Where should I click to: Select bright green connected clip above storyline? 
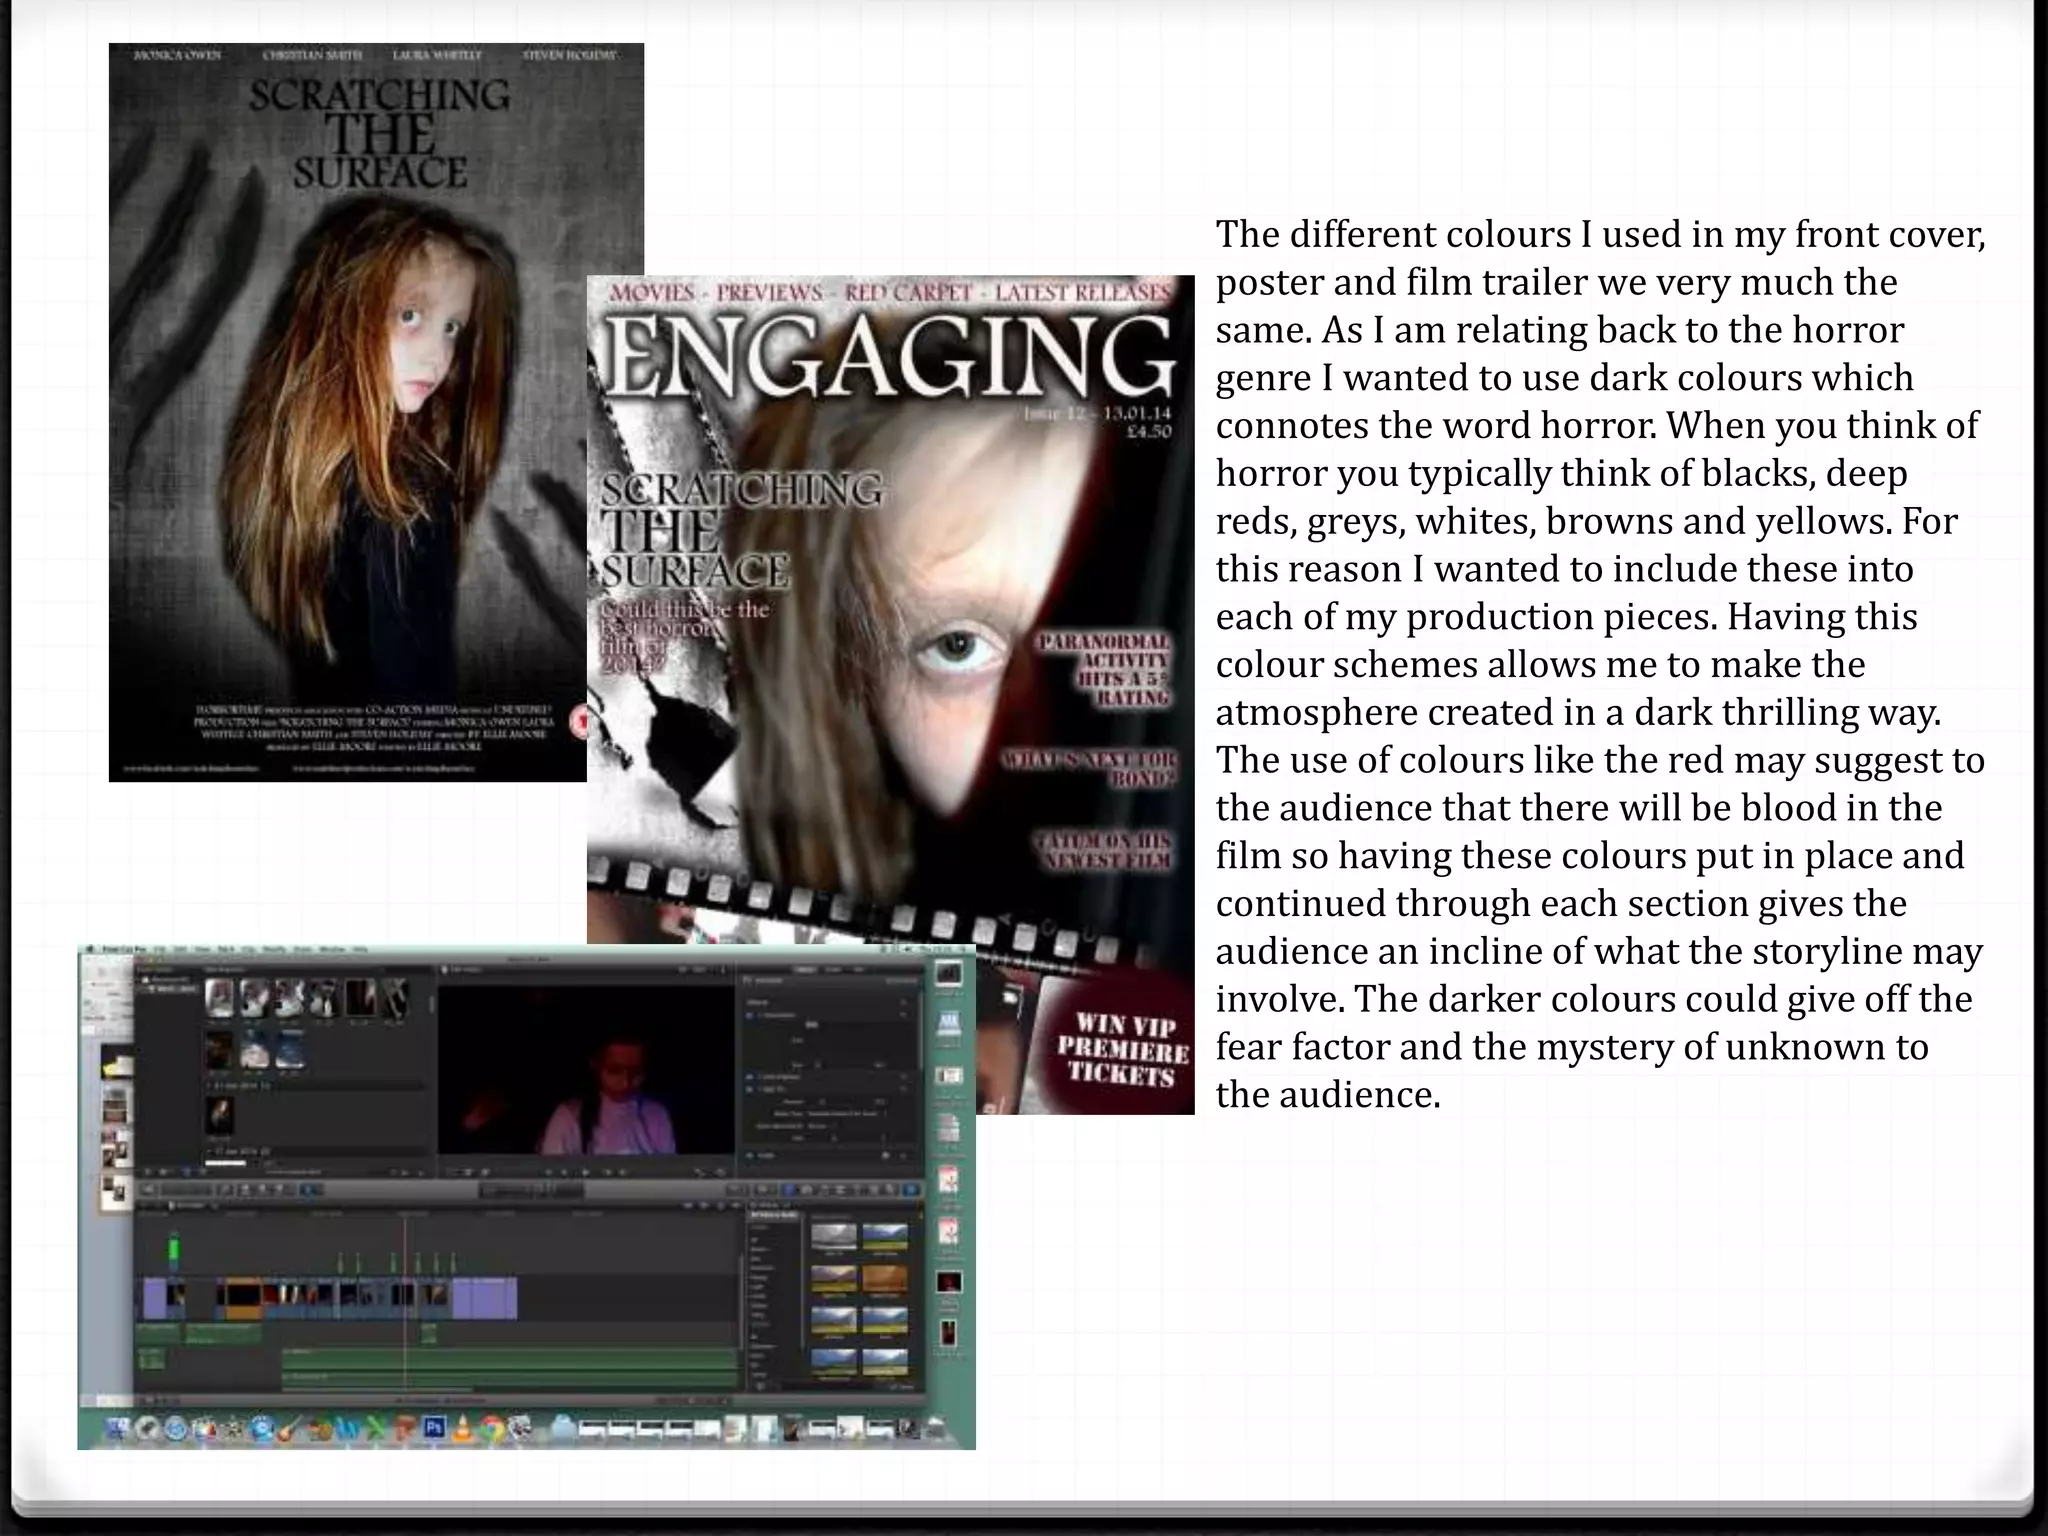(174, 1250)
